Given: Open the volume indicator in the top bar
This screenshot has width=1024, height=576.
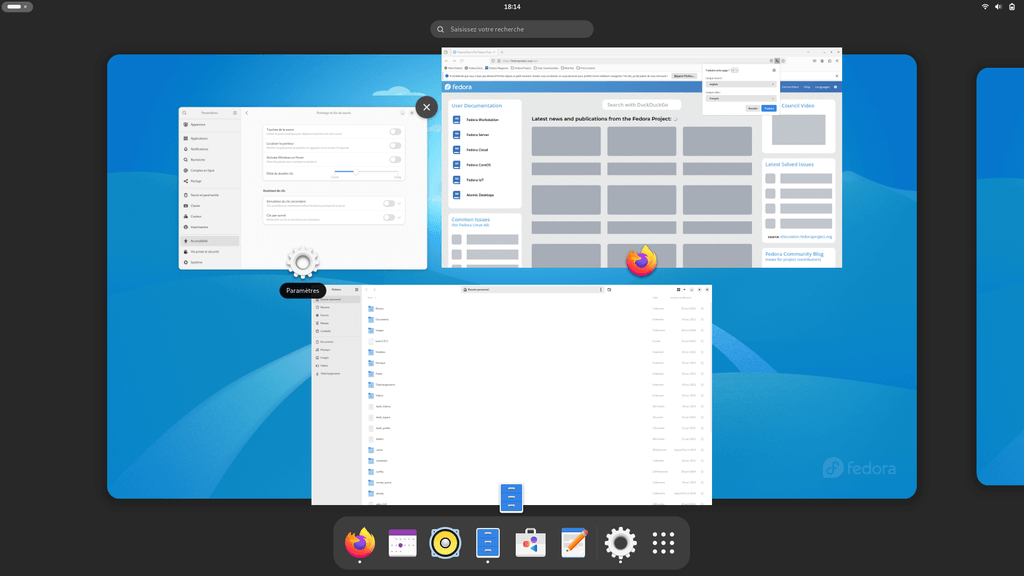Looking at the screenshot, I should [998, 7].
